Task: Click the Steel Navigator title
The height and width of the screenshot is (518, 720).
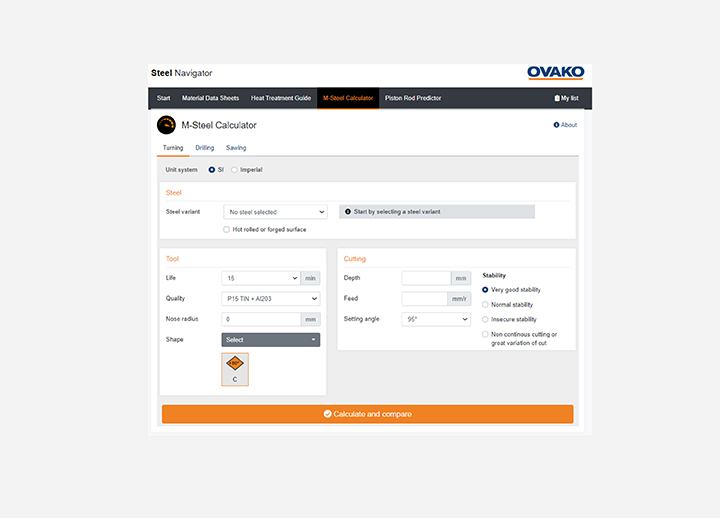Action: pos(181,73)
